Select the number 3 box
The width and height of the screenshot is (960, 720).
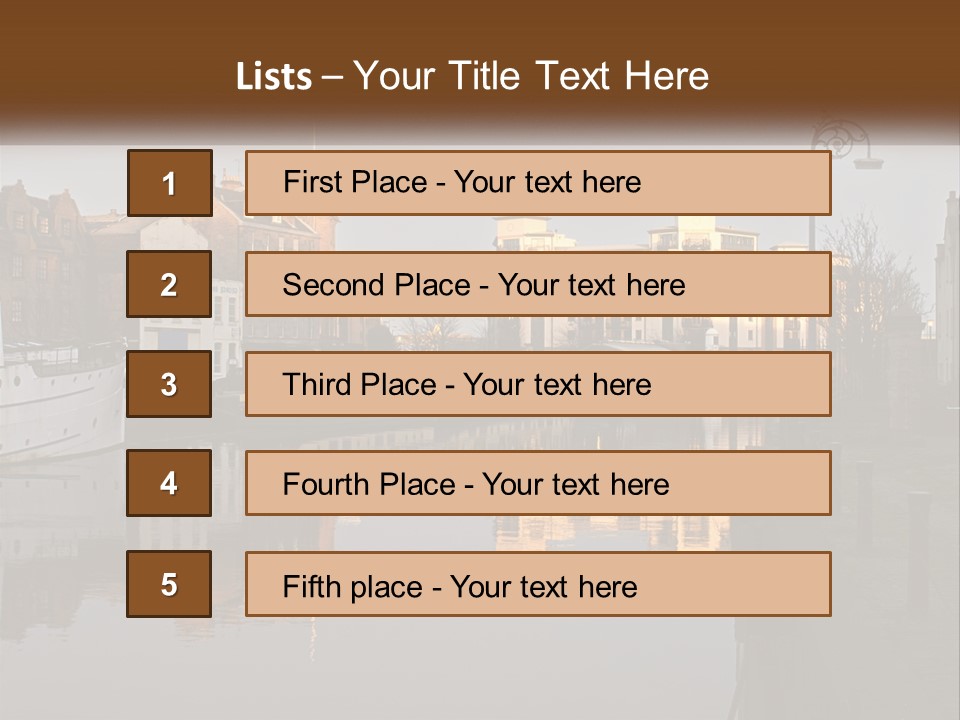(169, 384)
